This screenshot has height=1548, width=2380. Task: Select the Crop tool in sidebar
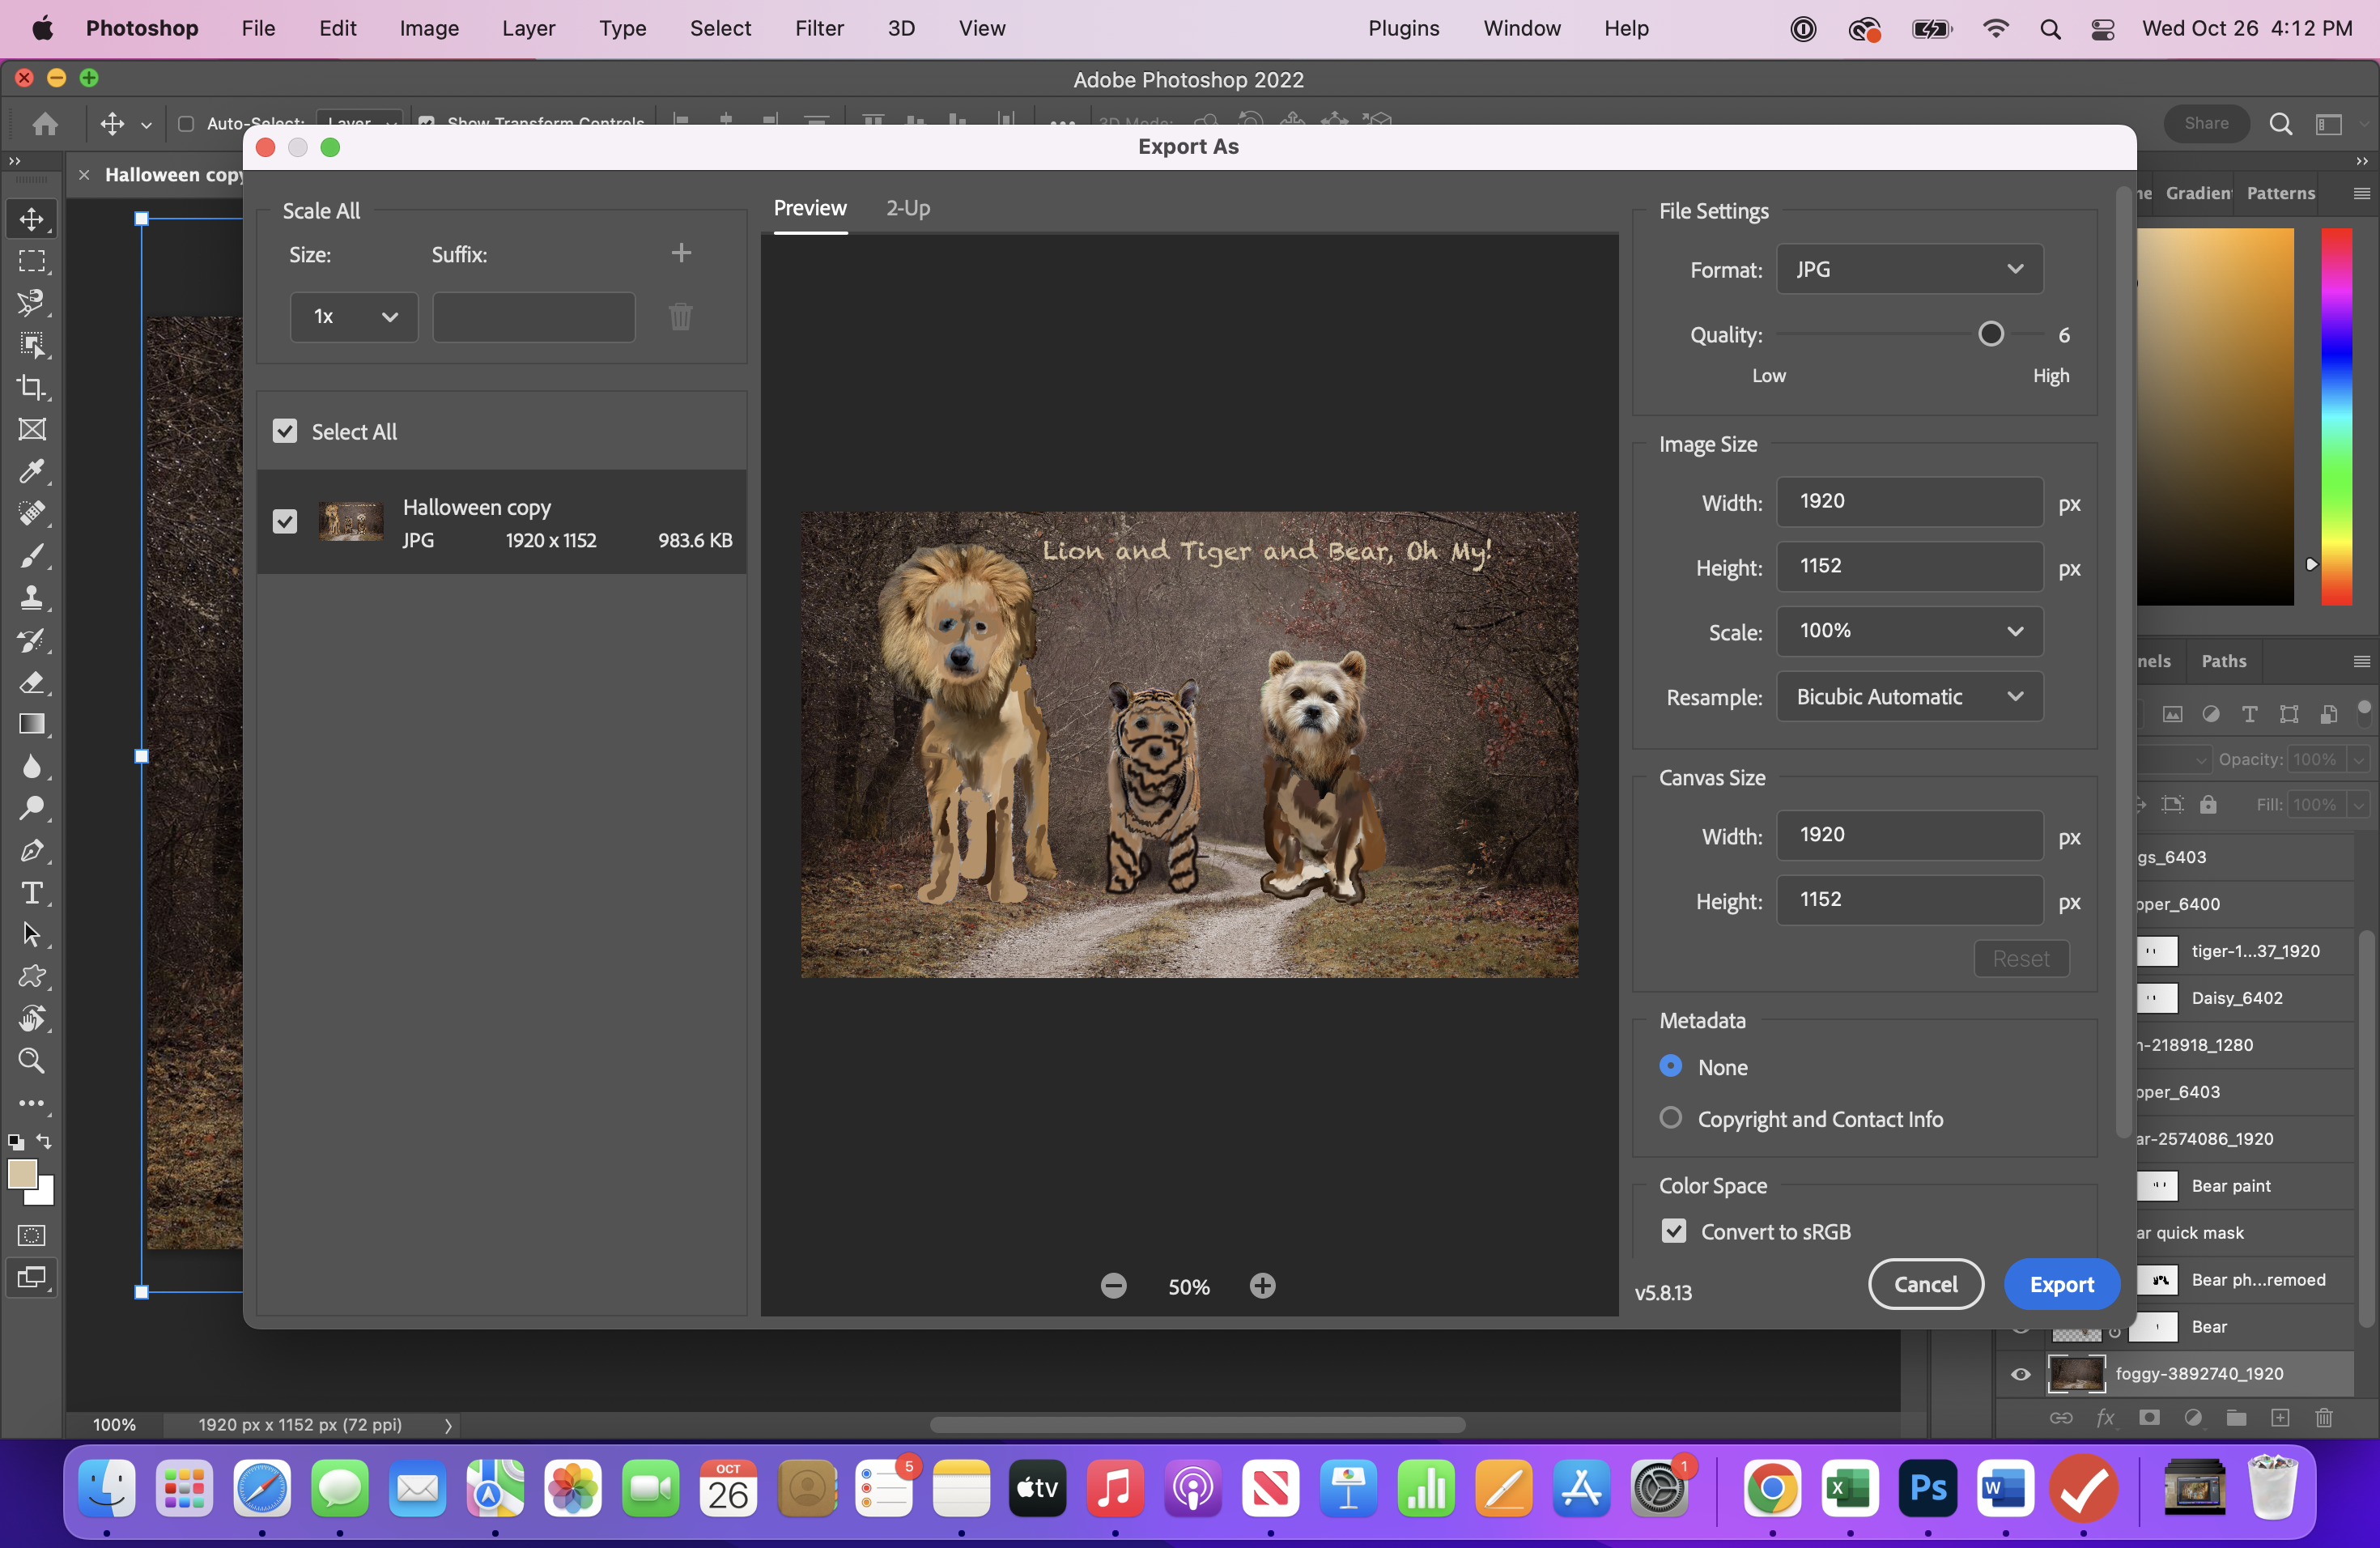pos(32,384)
